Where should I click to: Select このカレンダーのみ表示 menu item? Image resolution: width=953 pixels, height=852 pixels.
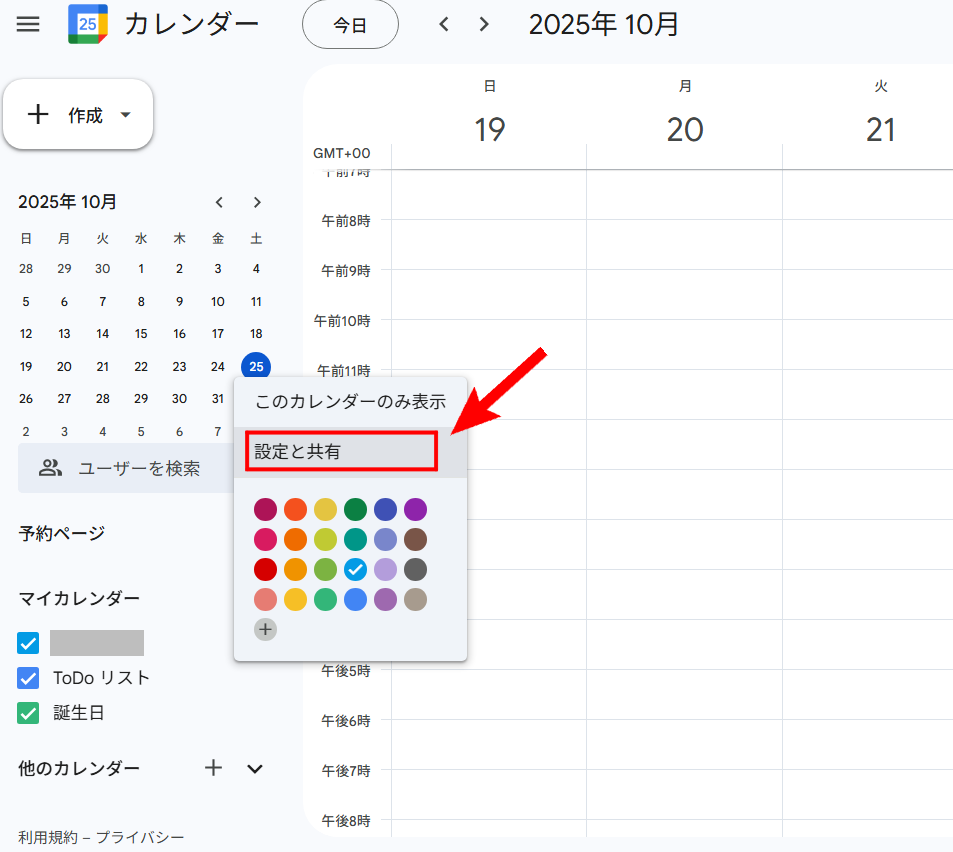click(350, 402)
